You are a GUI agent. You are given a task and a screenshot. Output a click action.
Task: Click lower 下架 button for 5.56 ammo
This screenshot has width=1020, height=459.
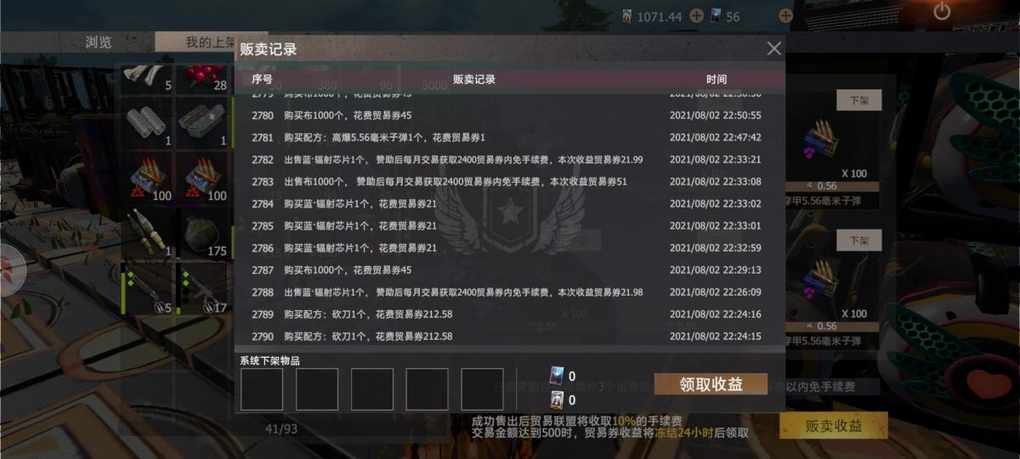click(859, 240)
